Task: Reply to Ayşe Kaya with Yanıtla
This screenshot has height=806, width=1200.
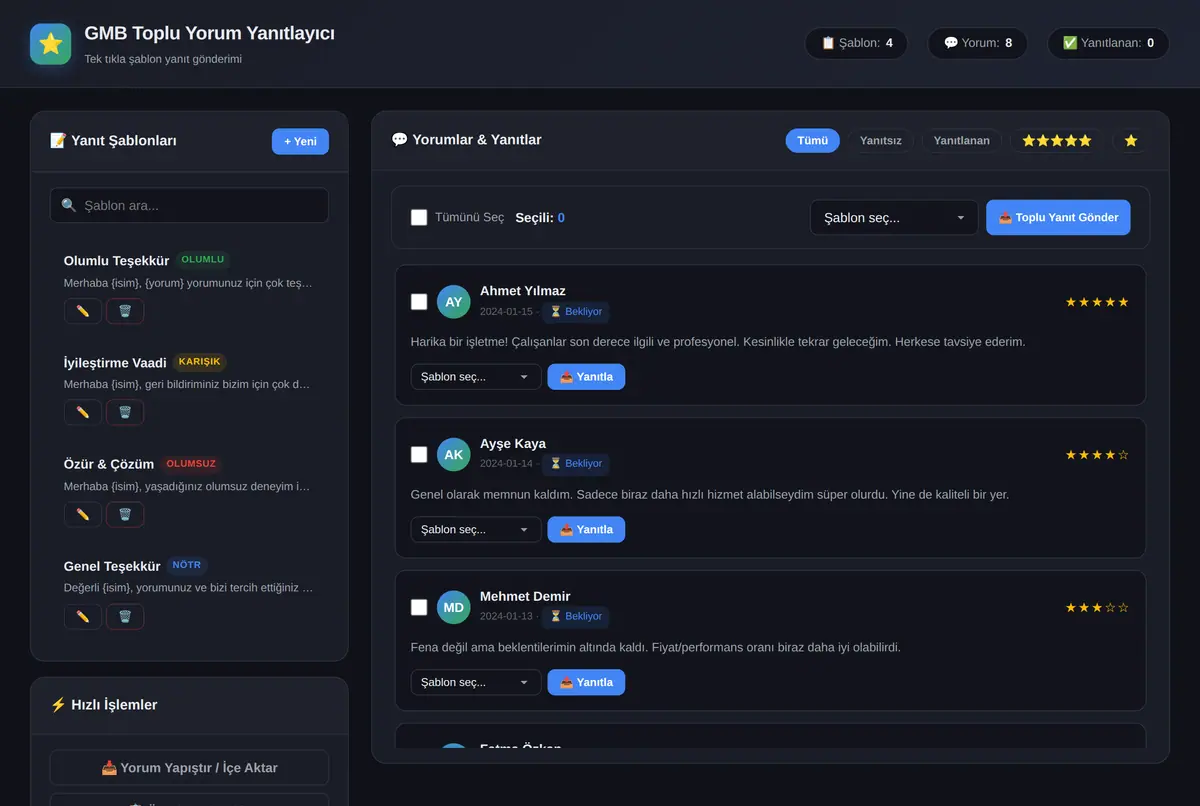Action: coord(586,529)
